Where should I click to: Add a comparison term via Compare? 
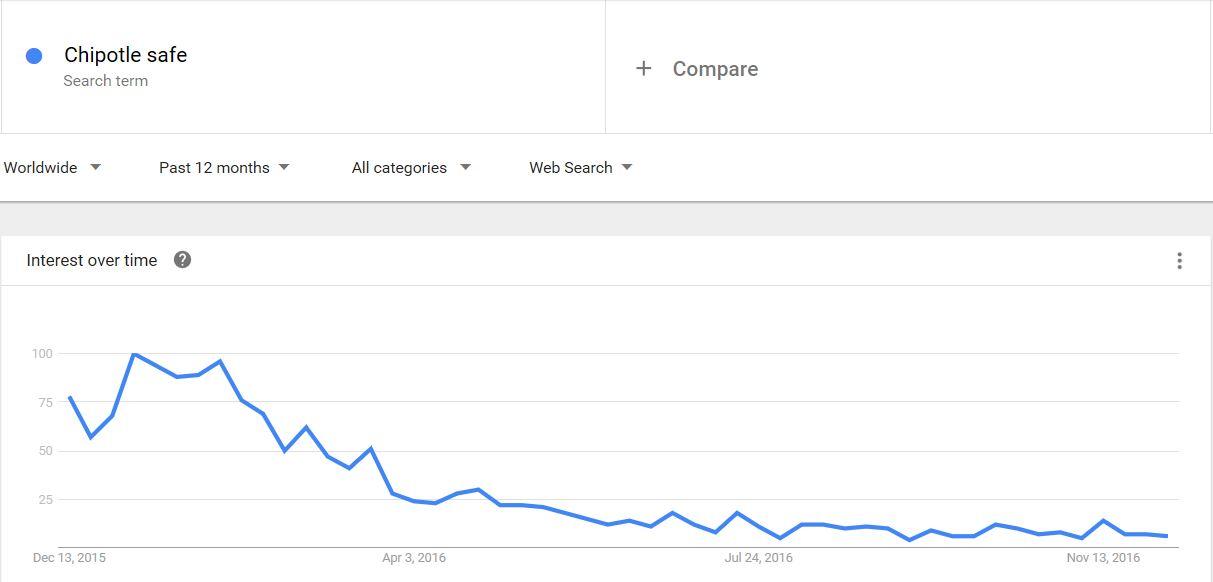point(715,69)
